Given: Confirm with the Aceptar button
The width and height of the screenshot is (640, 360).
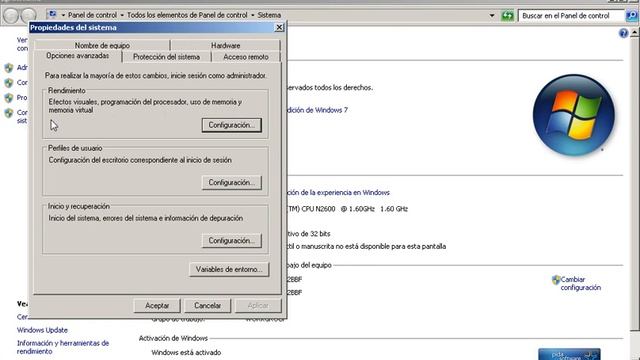Looking at the screenshot, I should [157, 305].
